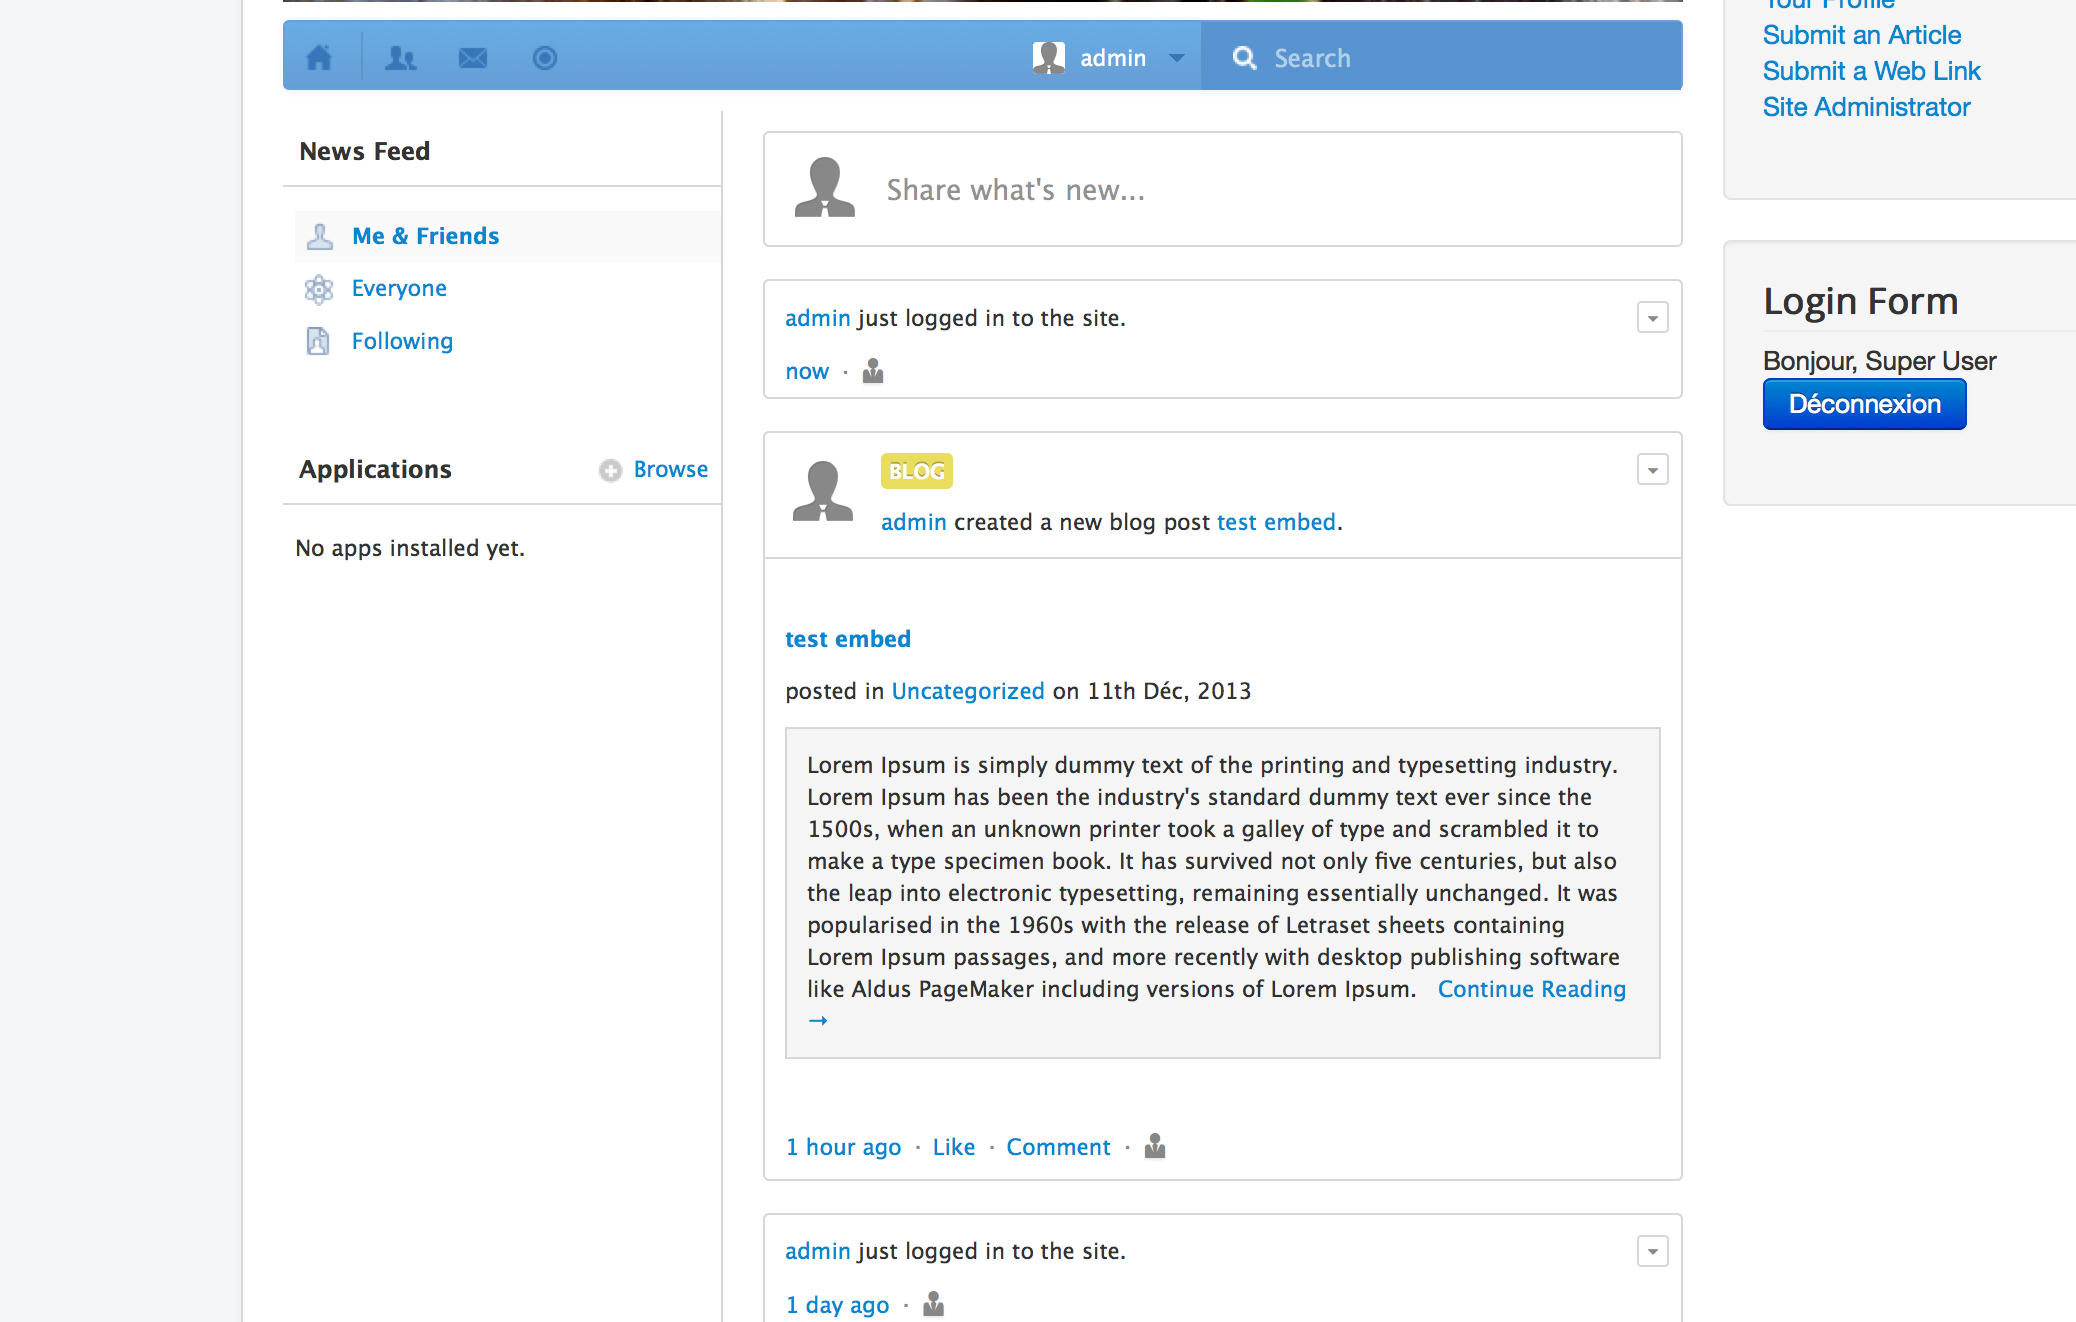Click admin avatar on blog post
The height and width of the screenshot is (1322, 2076).
click(823, 491)
